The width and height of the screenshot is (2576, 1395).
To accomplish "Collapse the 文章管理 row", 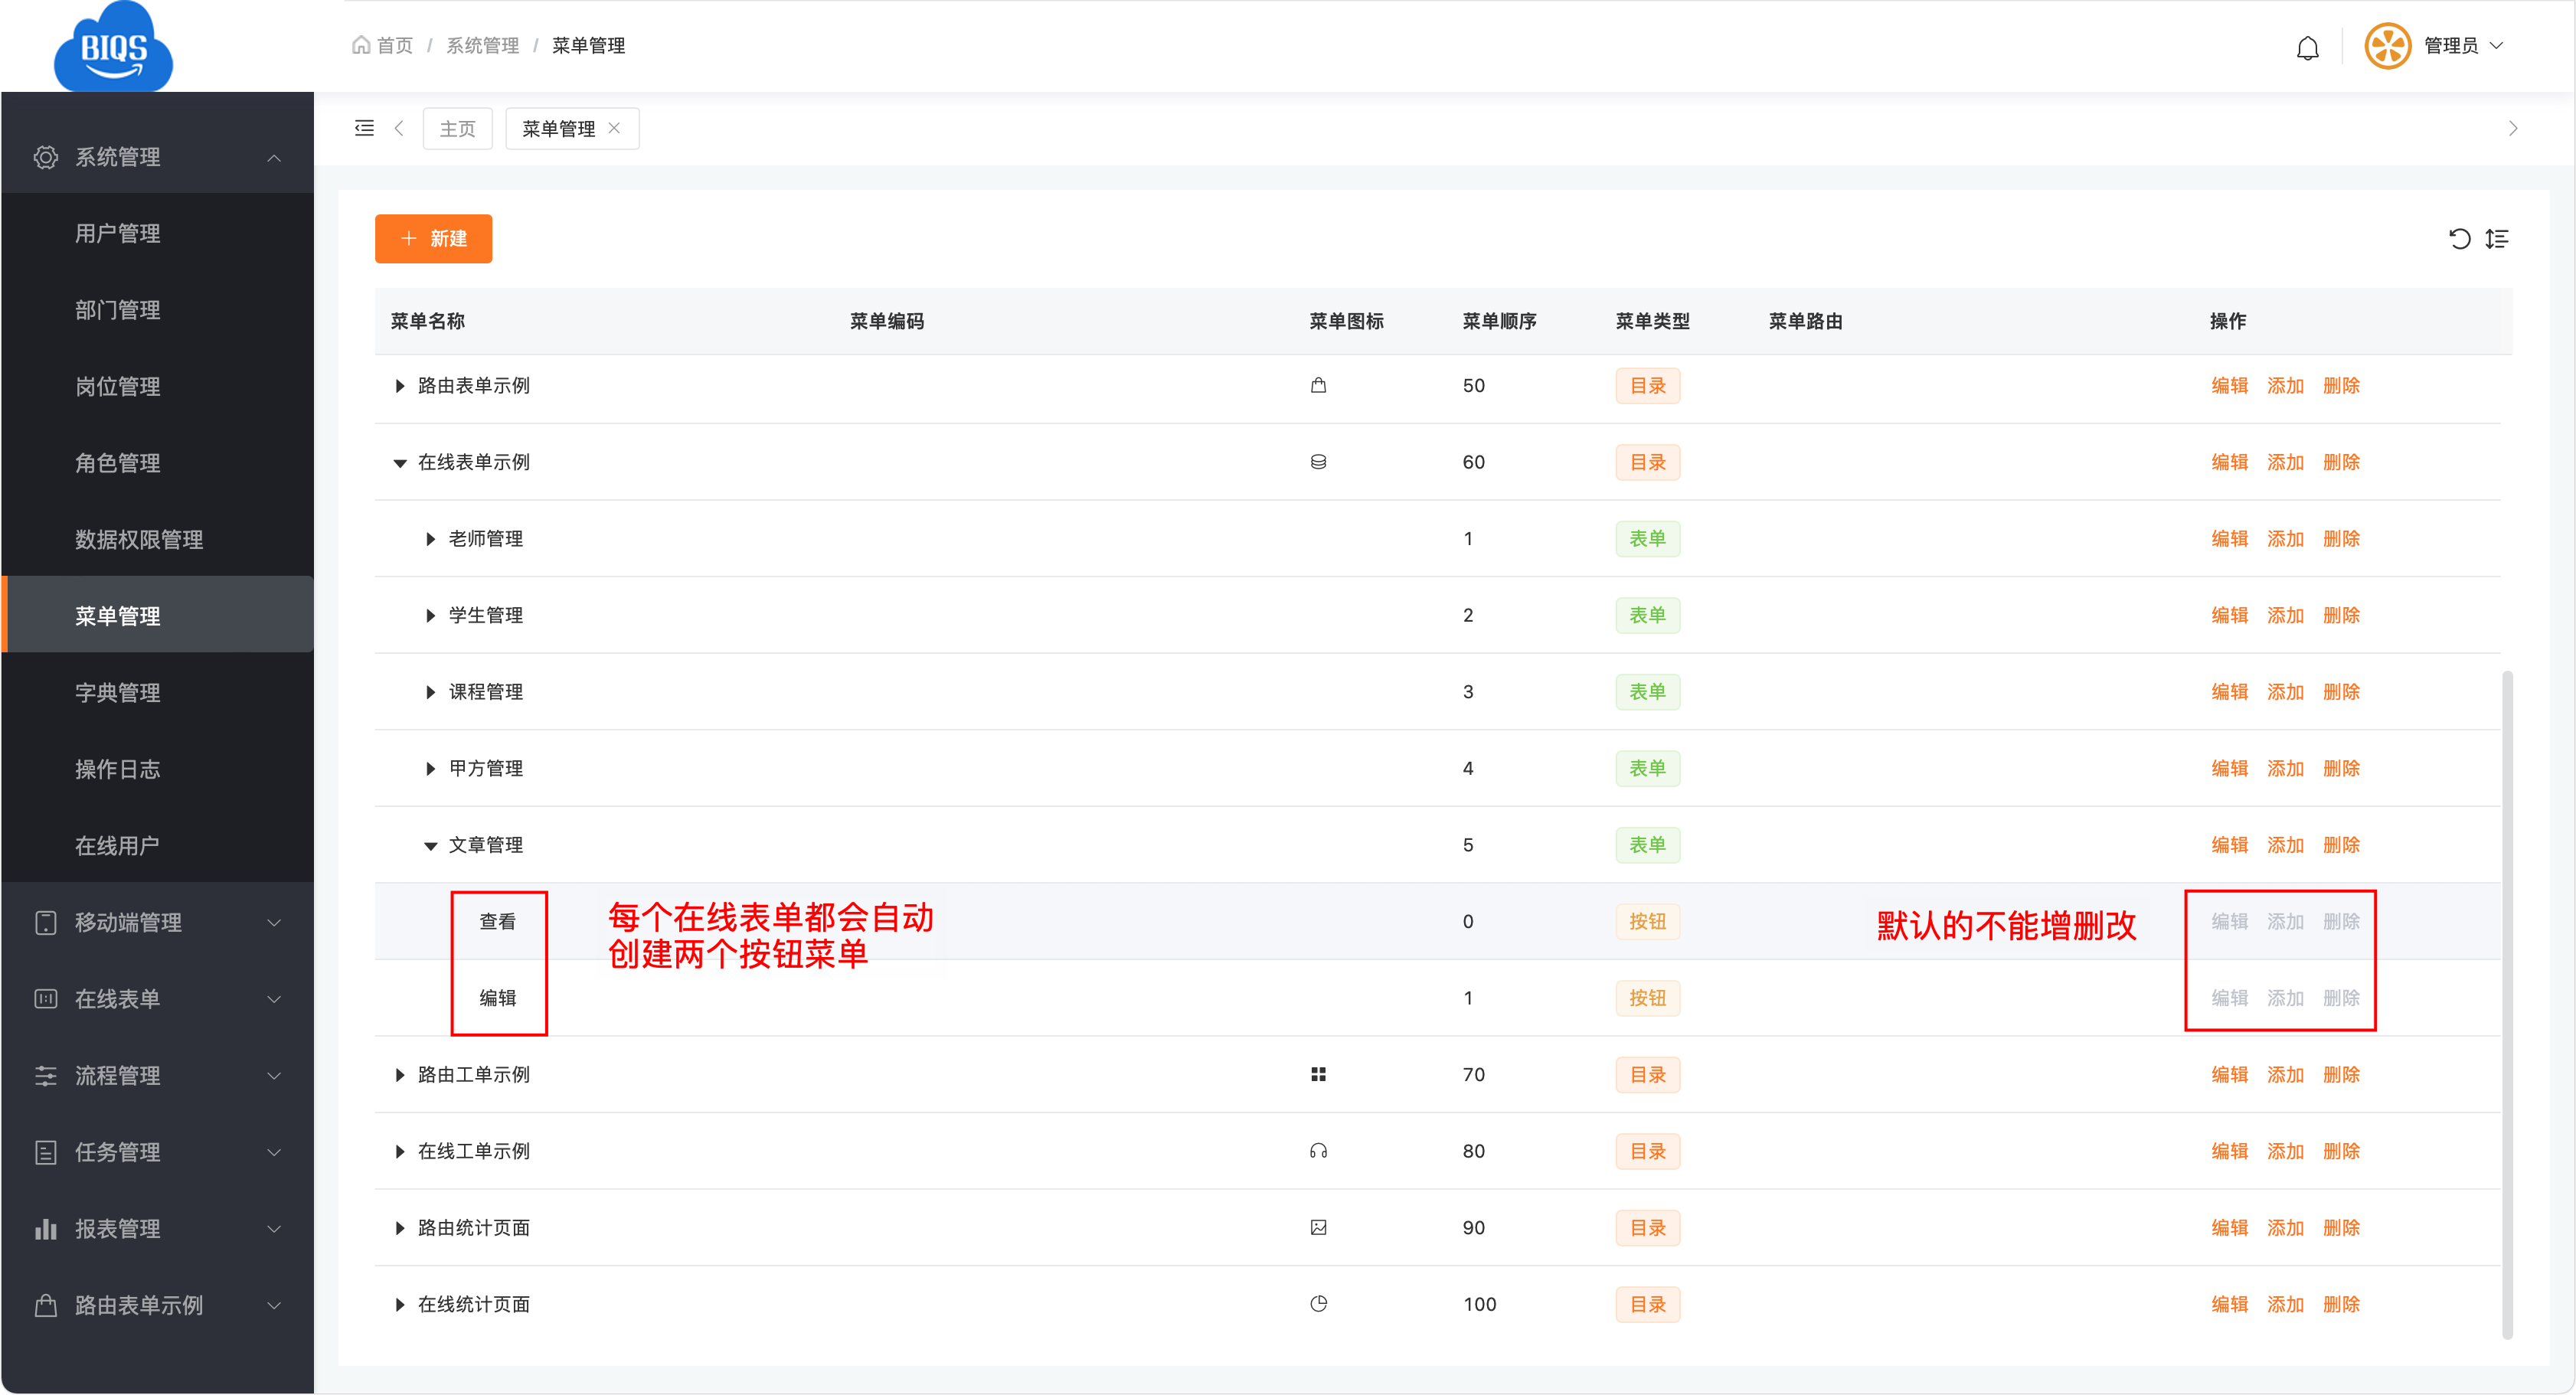I will 431,846.
